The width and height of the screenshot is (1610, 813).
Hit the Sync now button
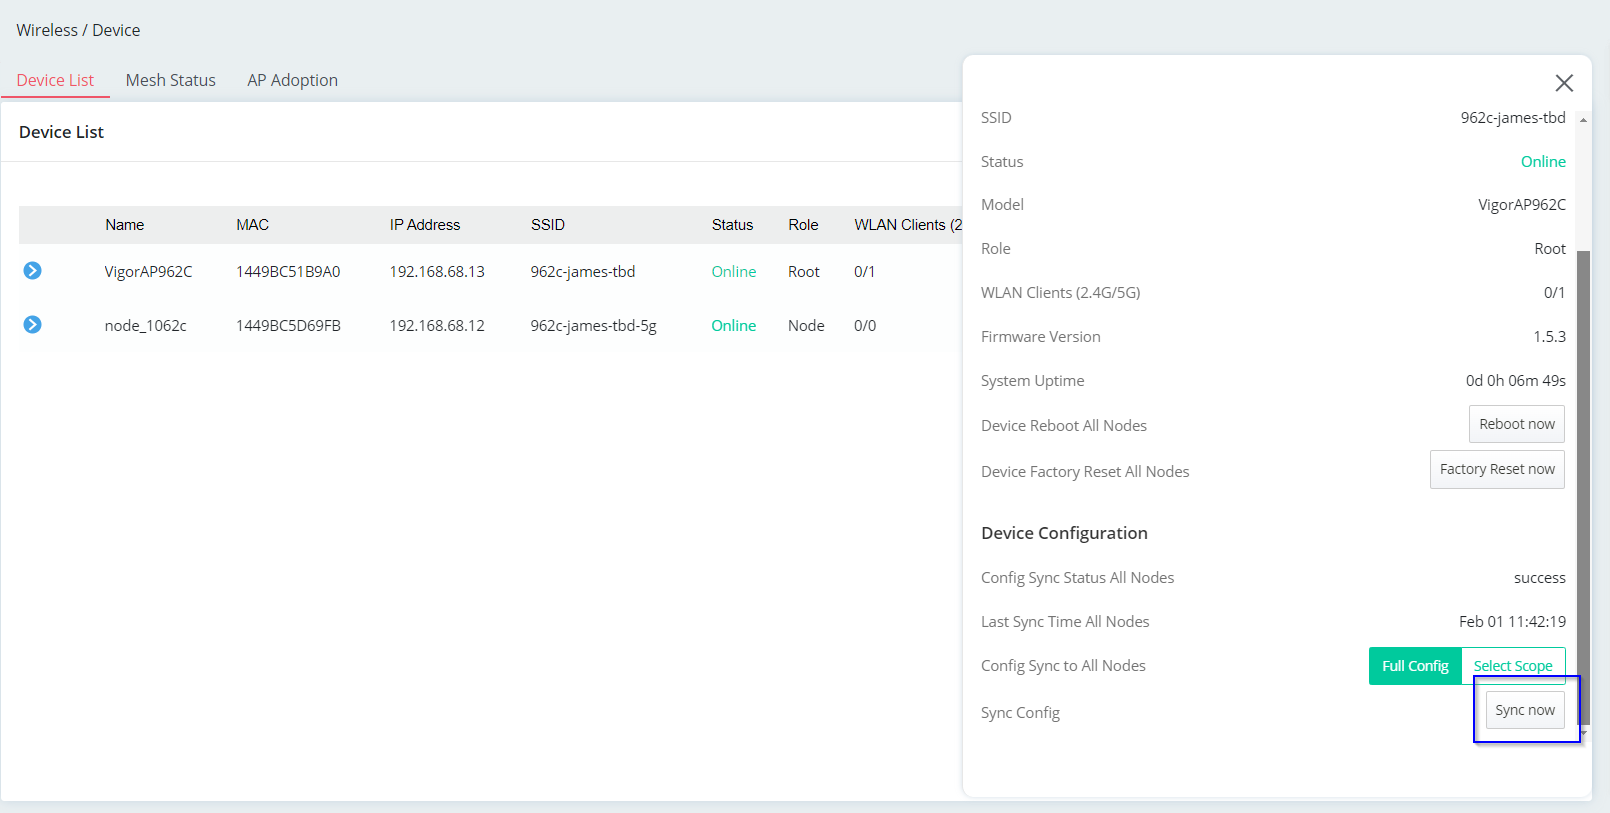pyautogui.click(x=1524, y=710)
